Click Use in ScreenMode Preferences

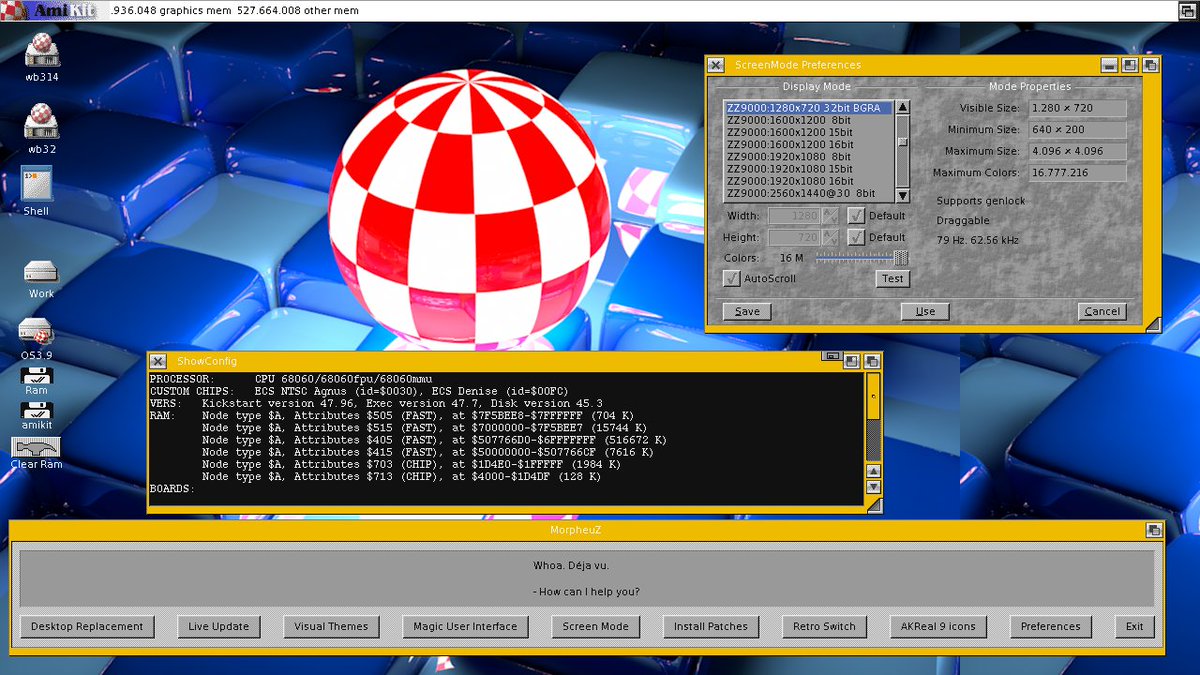click(x=925, y=311)
